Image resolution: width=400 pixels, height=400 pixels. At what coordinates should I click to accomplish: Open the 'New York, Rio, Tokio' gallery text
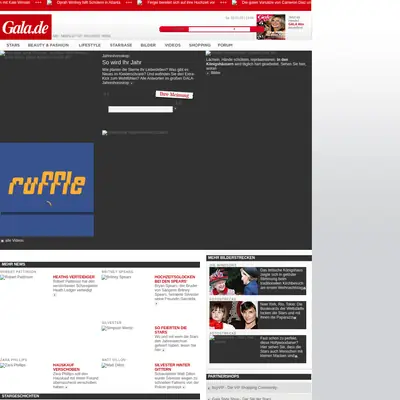coord(282,311)
